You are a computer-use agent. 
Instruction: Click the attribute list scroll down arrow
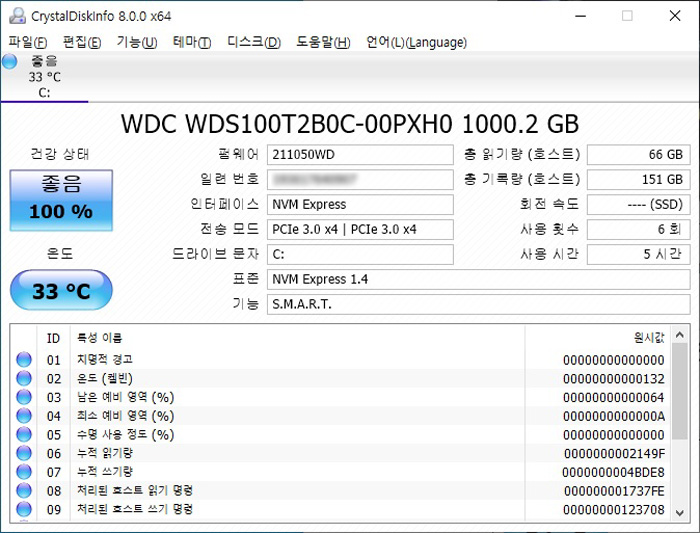pyautogui.click(x=679, y=512)
